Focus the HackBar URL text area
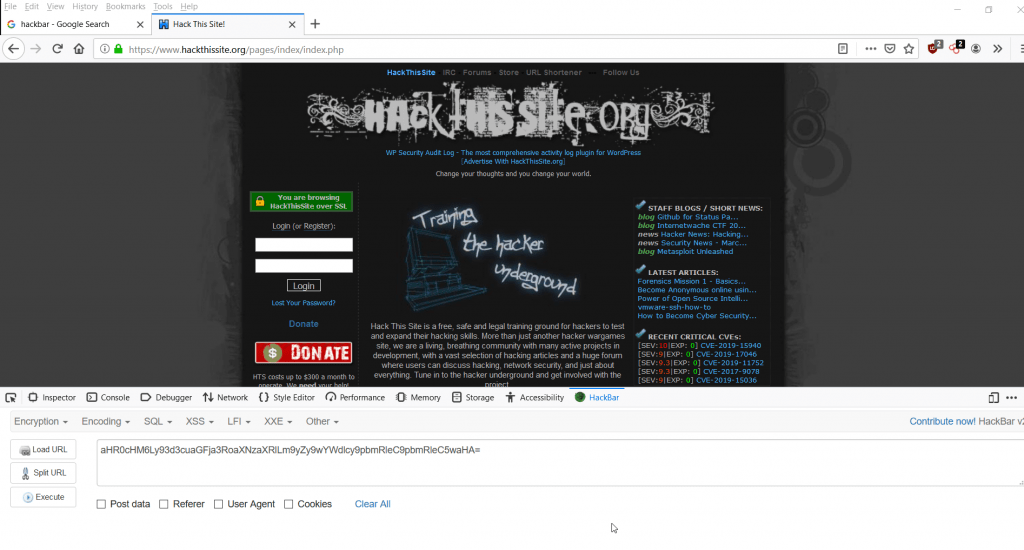 [x=560, y=462]
